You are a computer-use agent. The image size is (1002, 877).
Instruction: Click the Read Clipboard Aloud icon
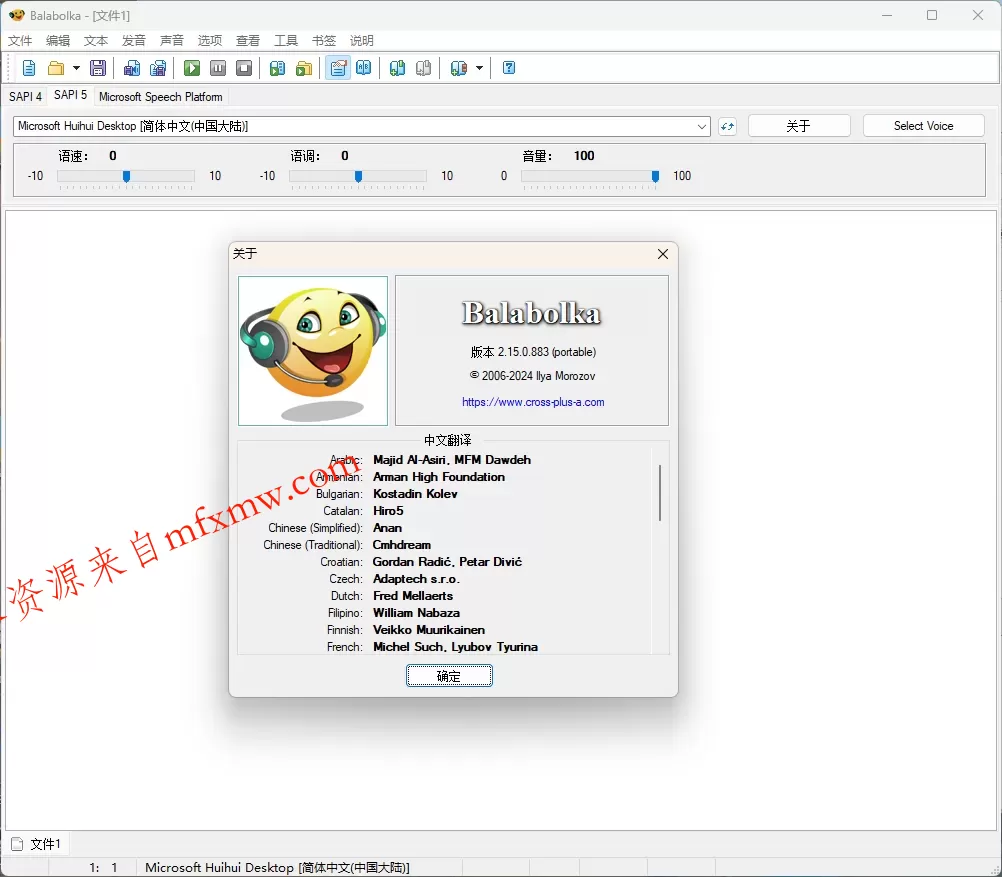277,68
